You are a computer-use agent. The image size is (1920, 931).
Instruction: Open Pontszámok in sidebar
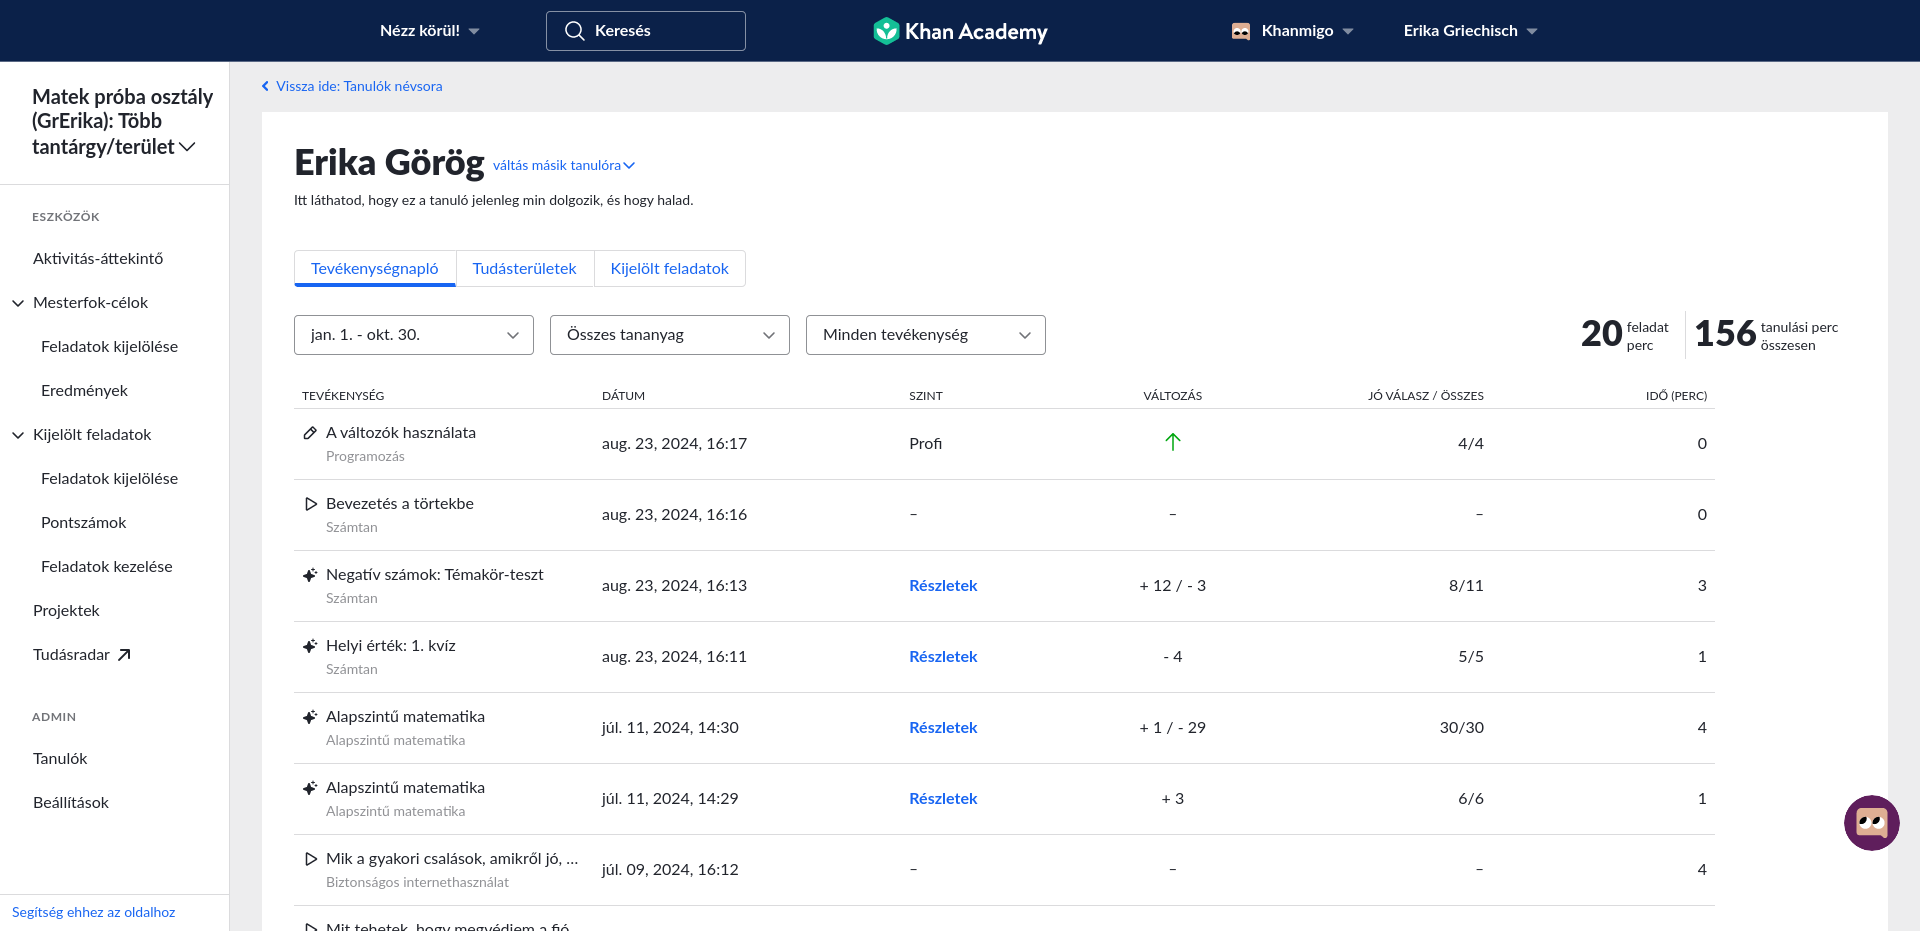[84, 522]
